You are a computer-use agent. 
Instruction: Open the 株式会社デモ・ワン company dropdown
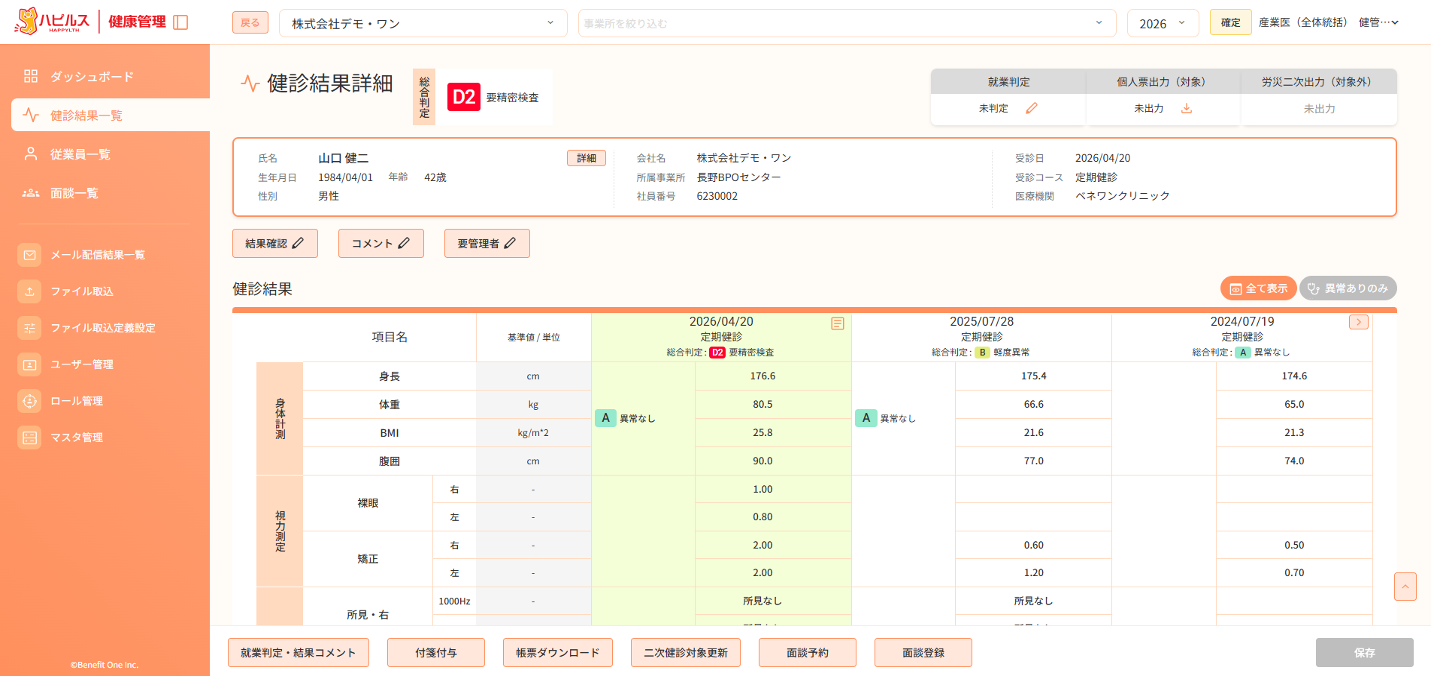(423, 23)
